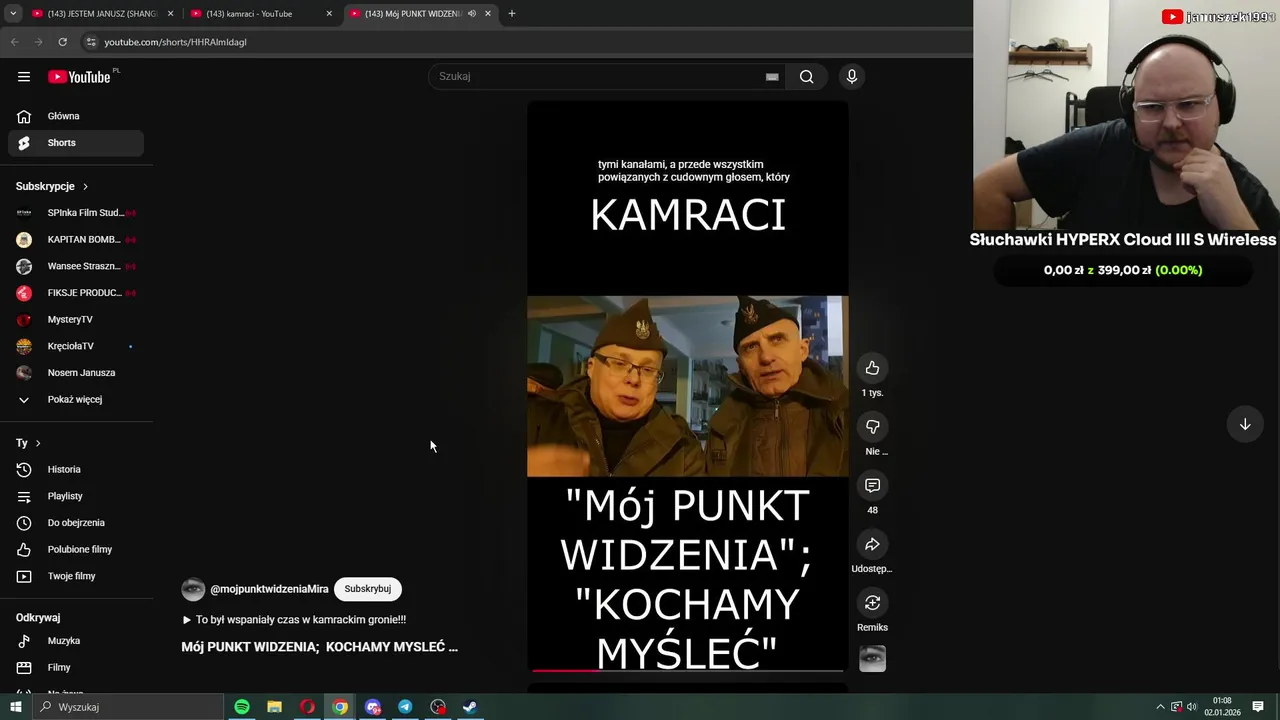The width and height of the screenshot is (1280, 720).
Task: Open comments showing 48
Action: tap(872, 485)
